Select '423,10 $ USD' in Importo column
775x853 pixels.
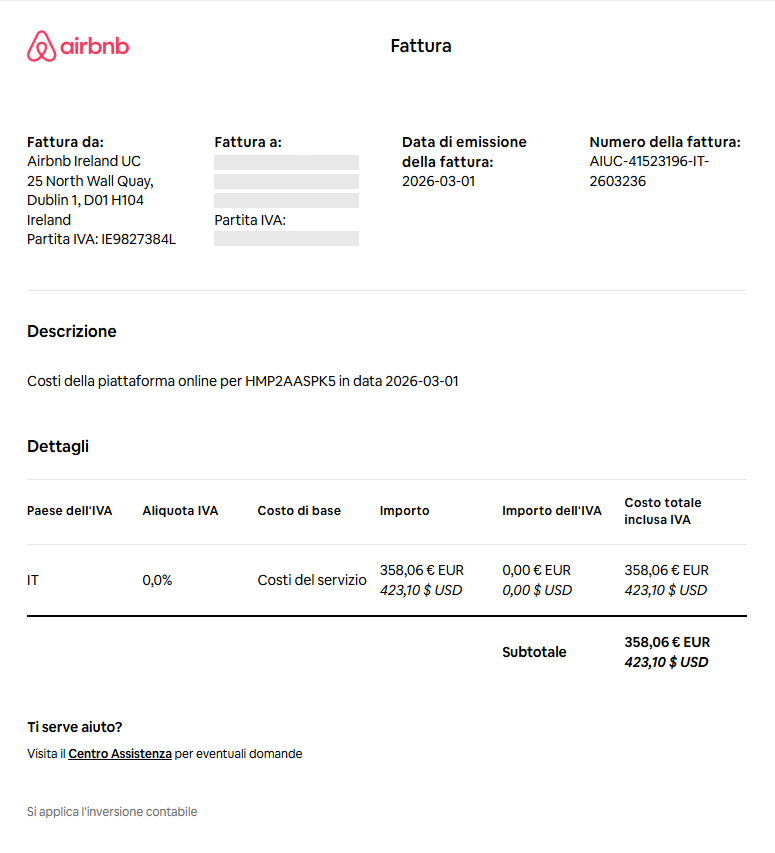421,590
